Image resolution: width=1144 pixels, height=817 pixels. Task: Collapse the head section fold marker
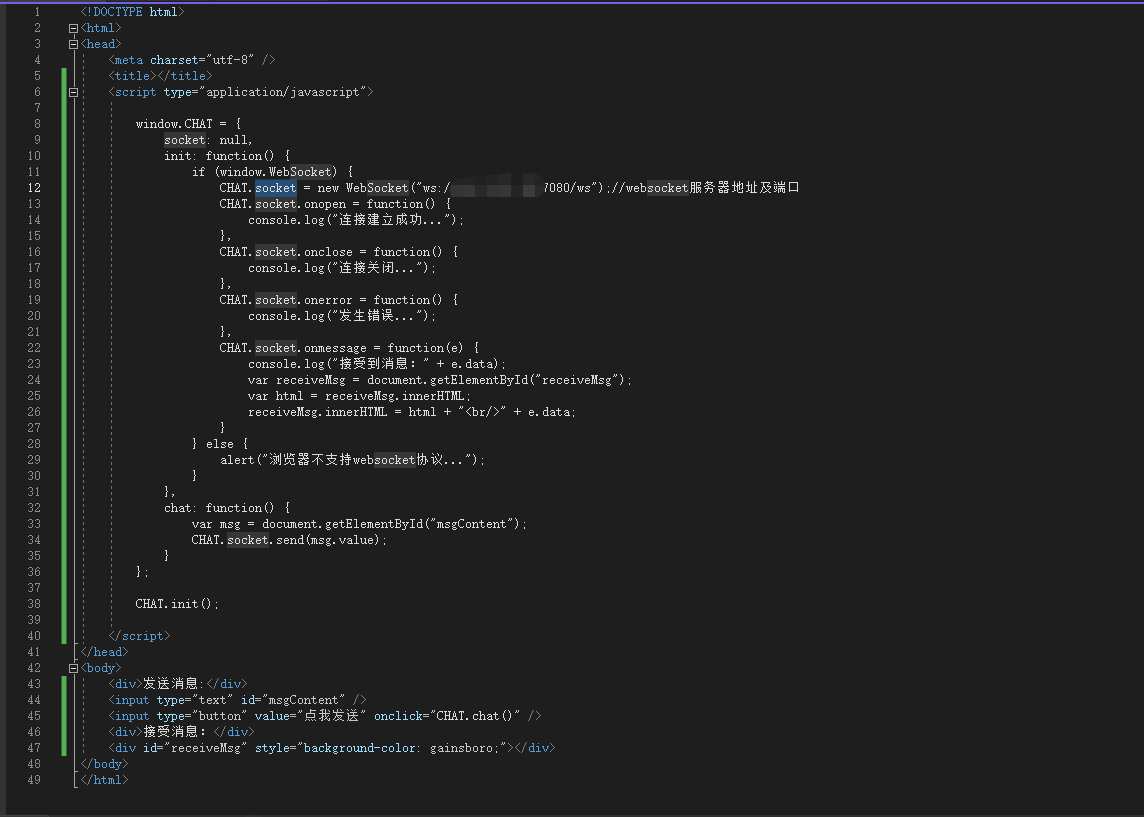point(73,44)
